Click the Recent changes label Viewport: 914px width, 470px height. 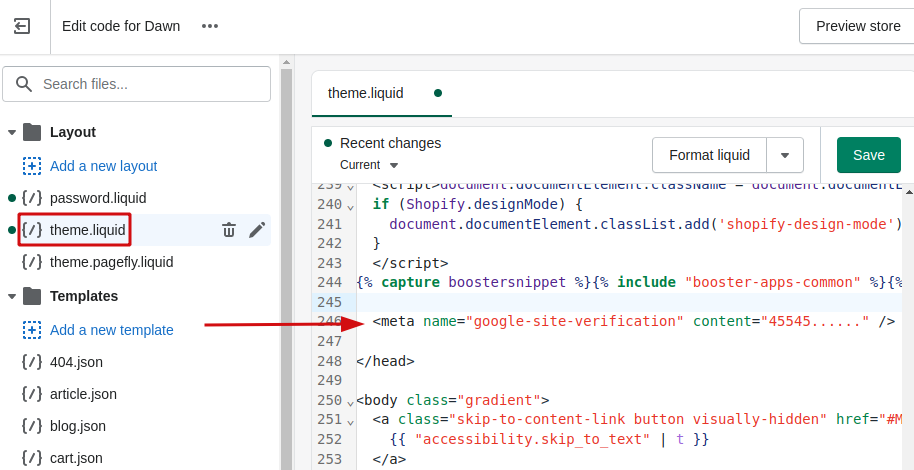(x=391, y=143)
